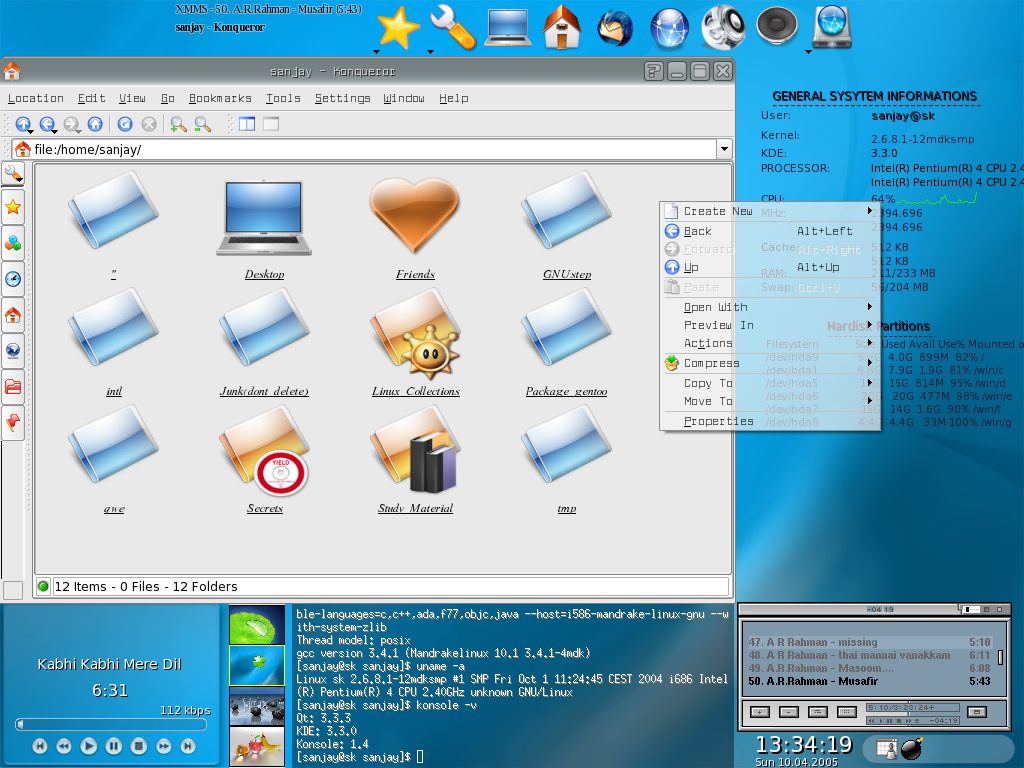The height and width of the screenshot is (768, 1024).
Task: Click the wrench settings launcher in top panel
Action: point(453,28)
